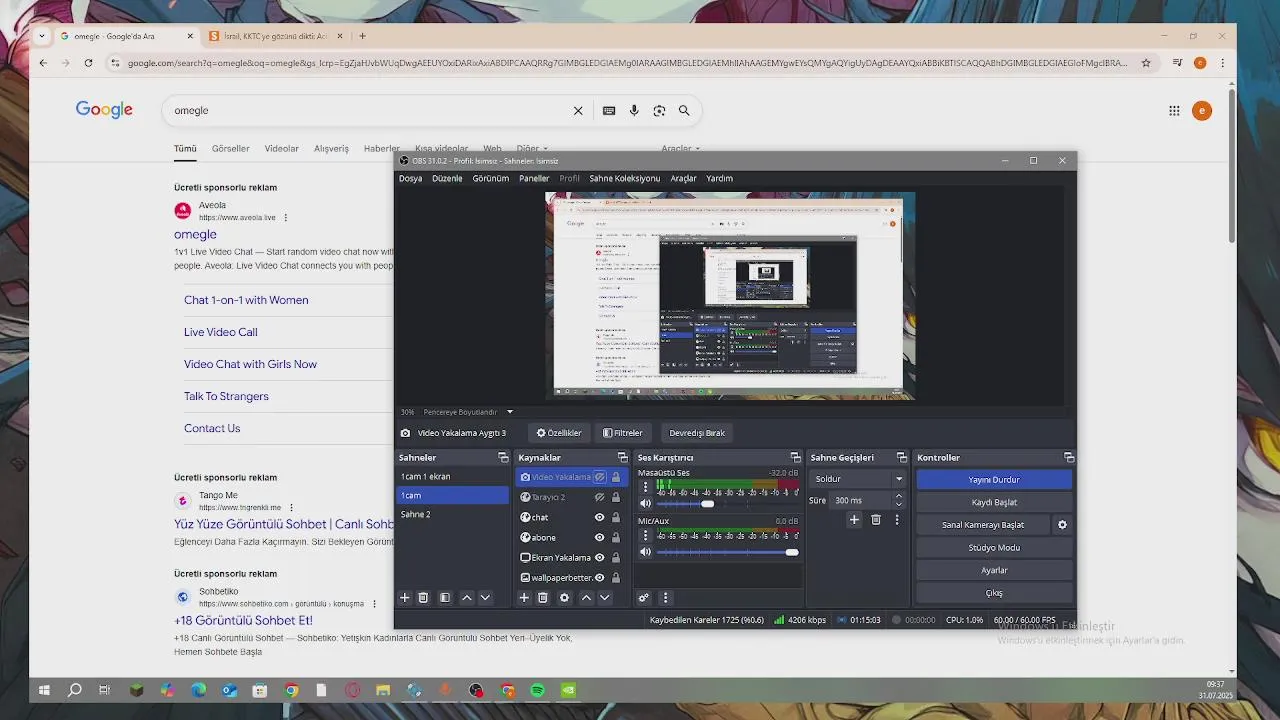Mute Mic/Aux speaker icon

coord(645,552)
